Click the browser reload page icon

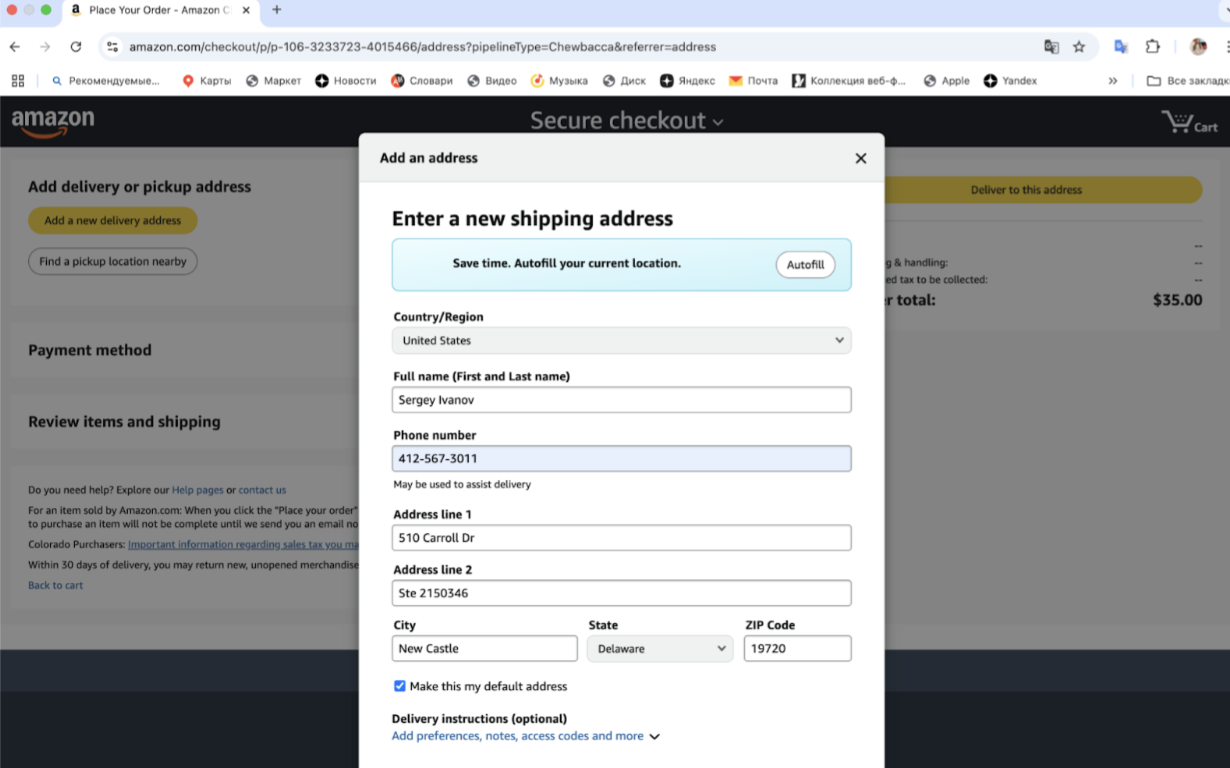click(76, 47)
